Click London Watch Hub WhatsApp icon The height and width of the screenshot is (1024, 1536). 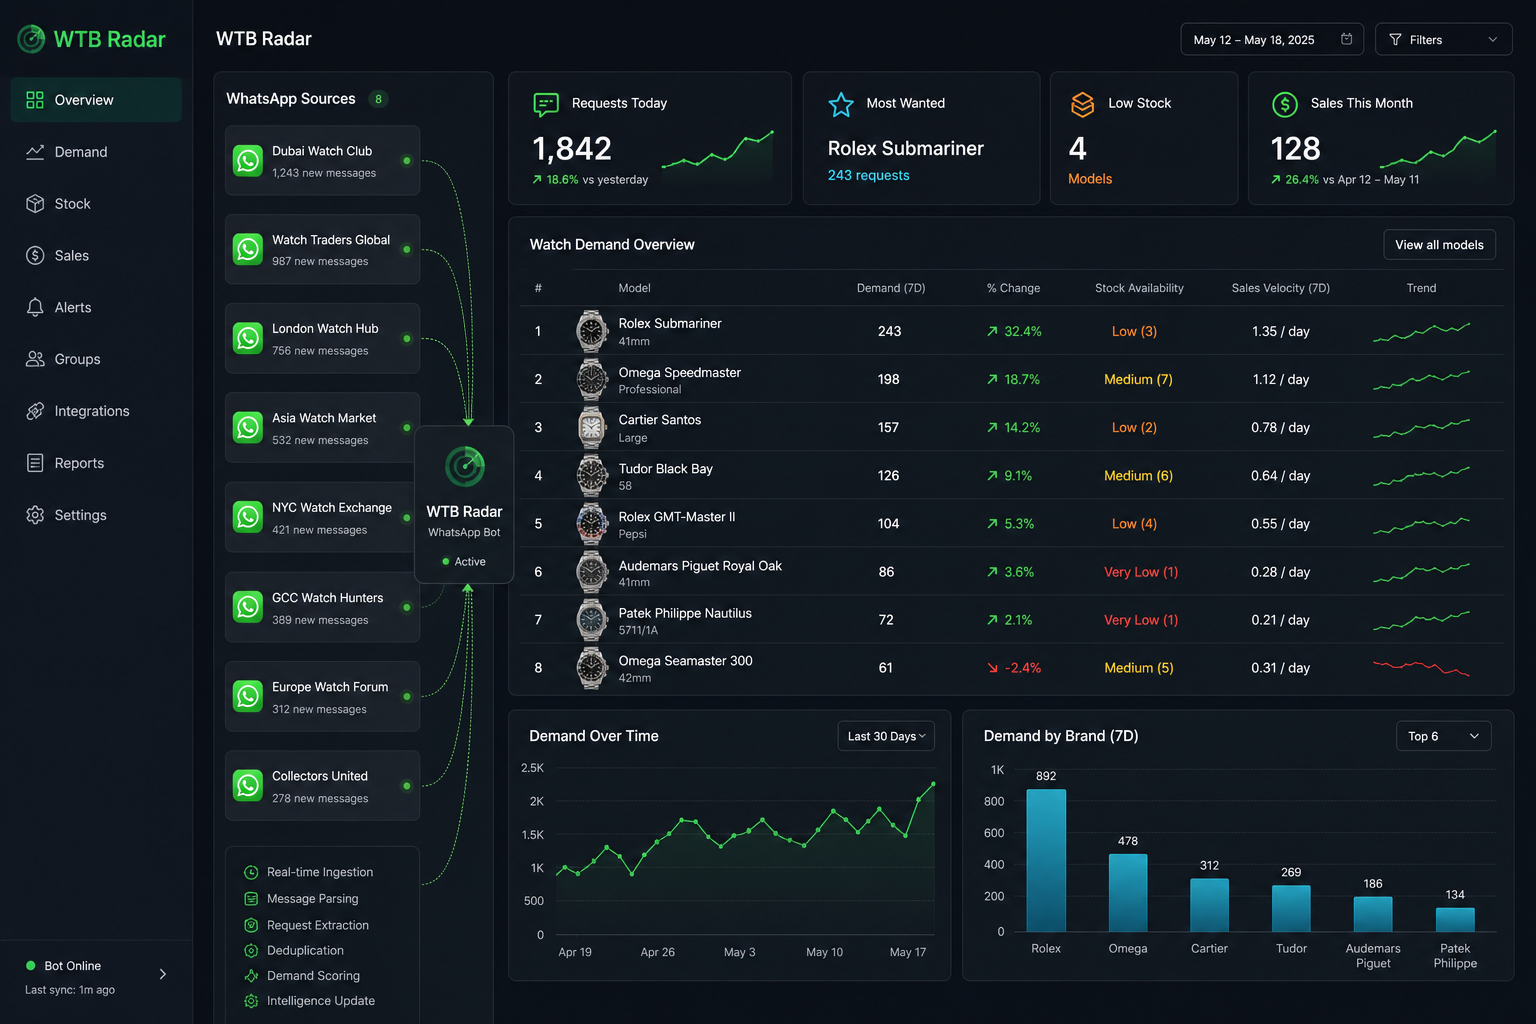coord(248,338)
